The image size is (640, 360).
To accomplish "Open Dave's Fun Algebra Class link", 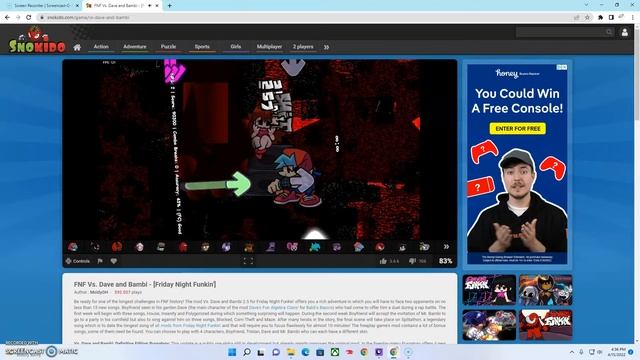I will pos(274,307).
